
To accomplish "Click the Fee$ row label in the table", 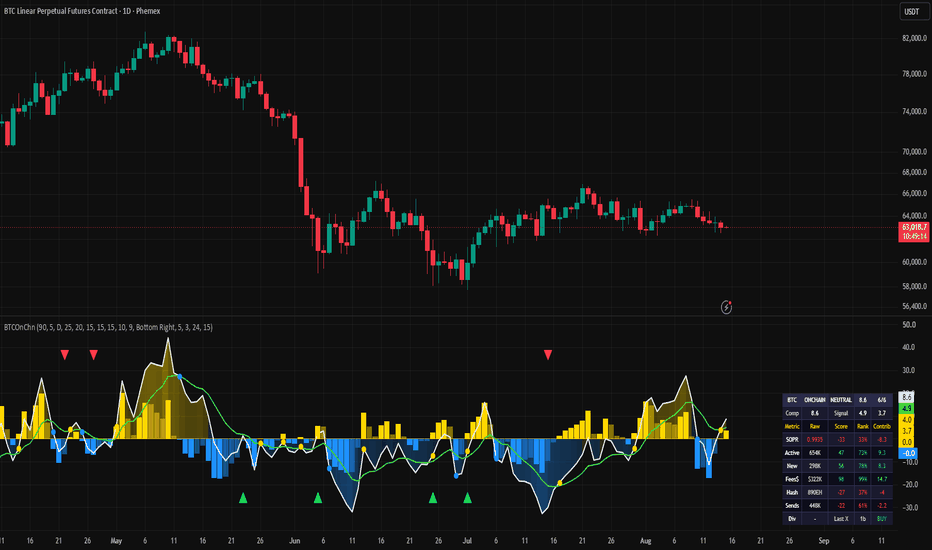I will point(792,479).
